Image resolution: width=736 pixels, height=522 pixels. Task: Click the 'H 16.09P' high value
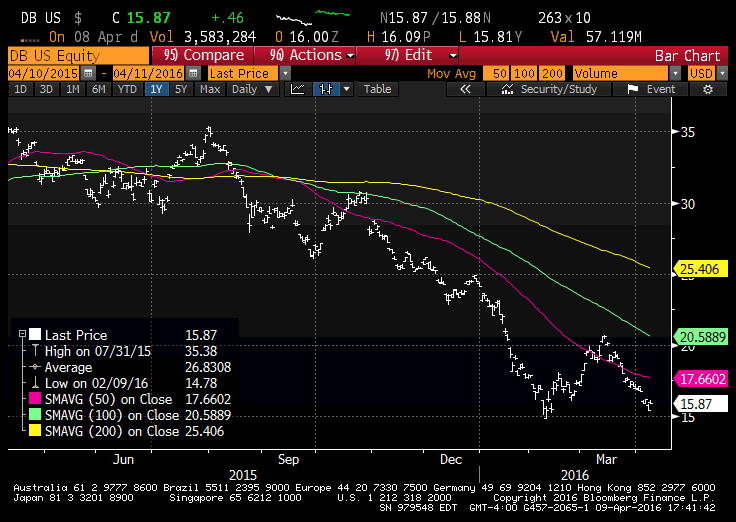pos(399,37)
